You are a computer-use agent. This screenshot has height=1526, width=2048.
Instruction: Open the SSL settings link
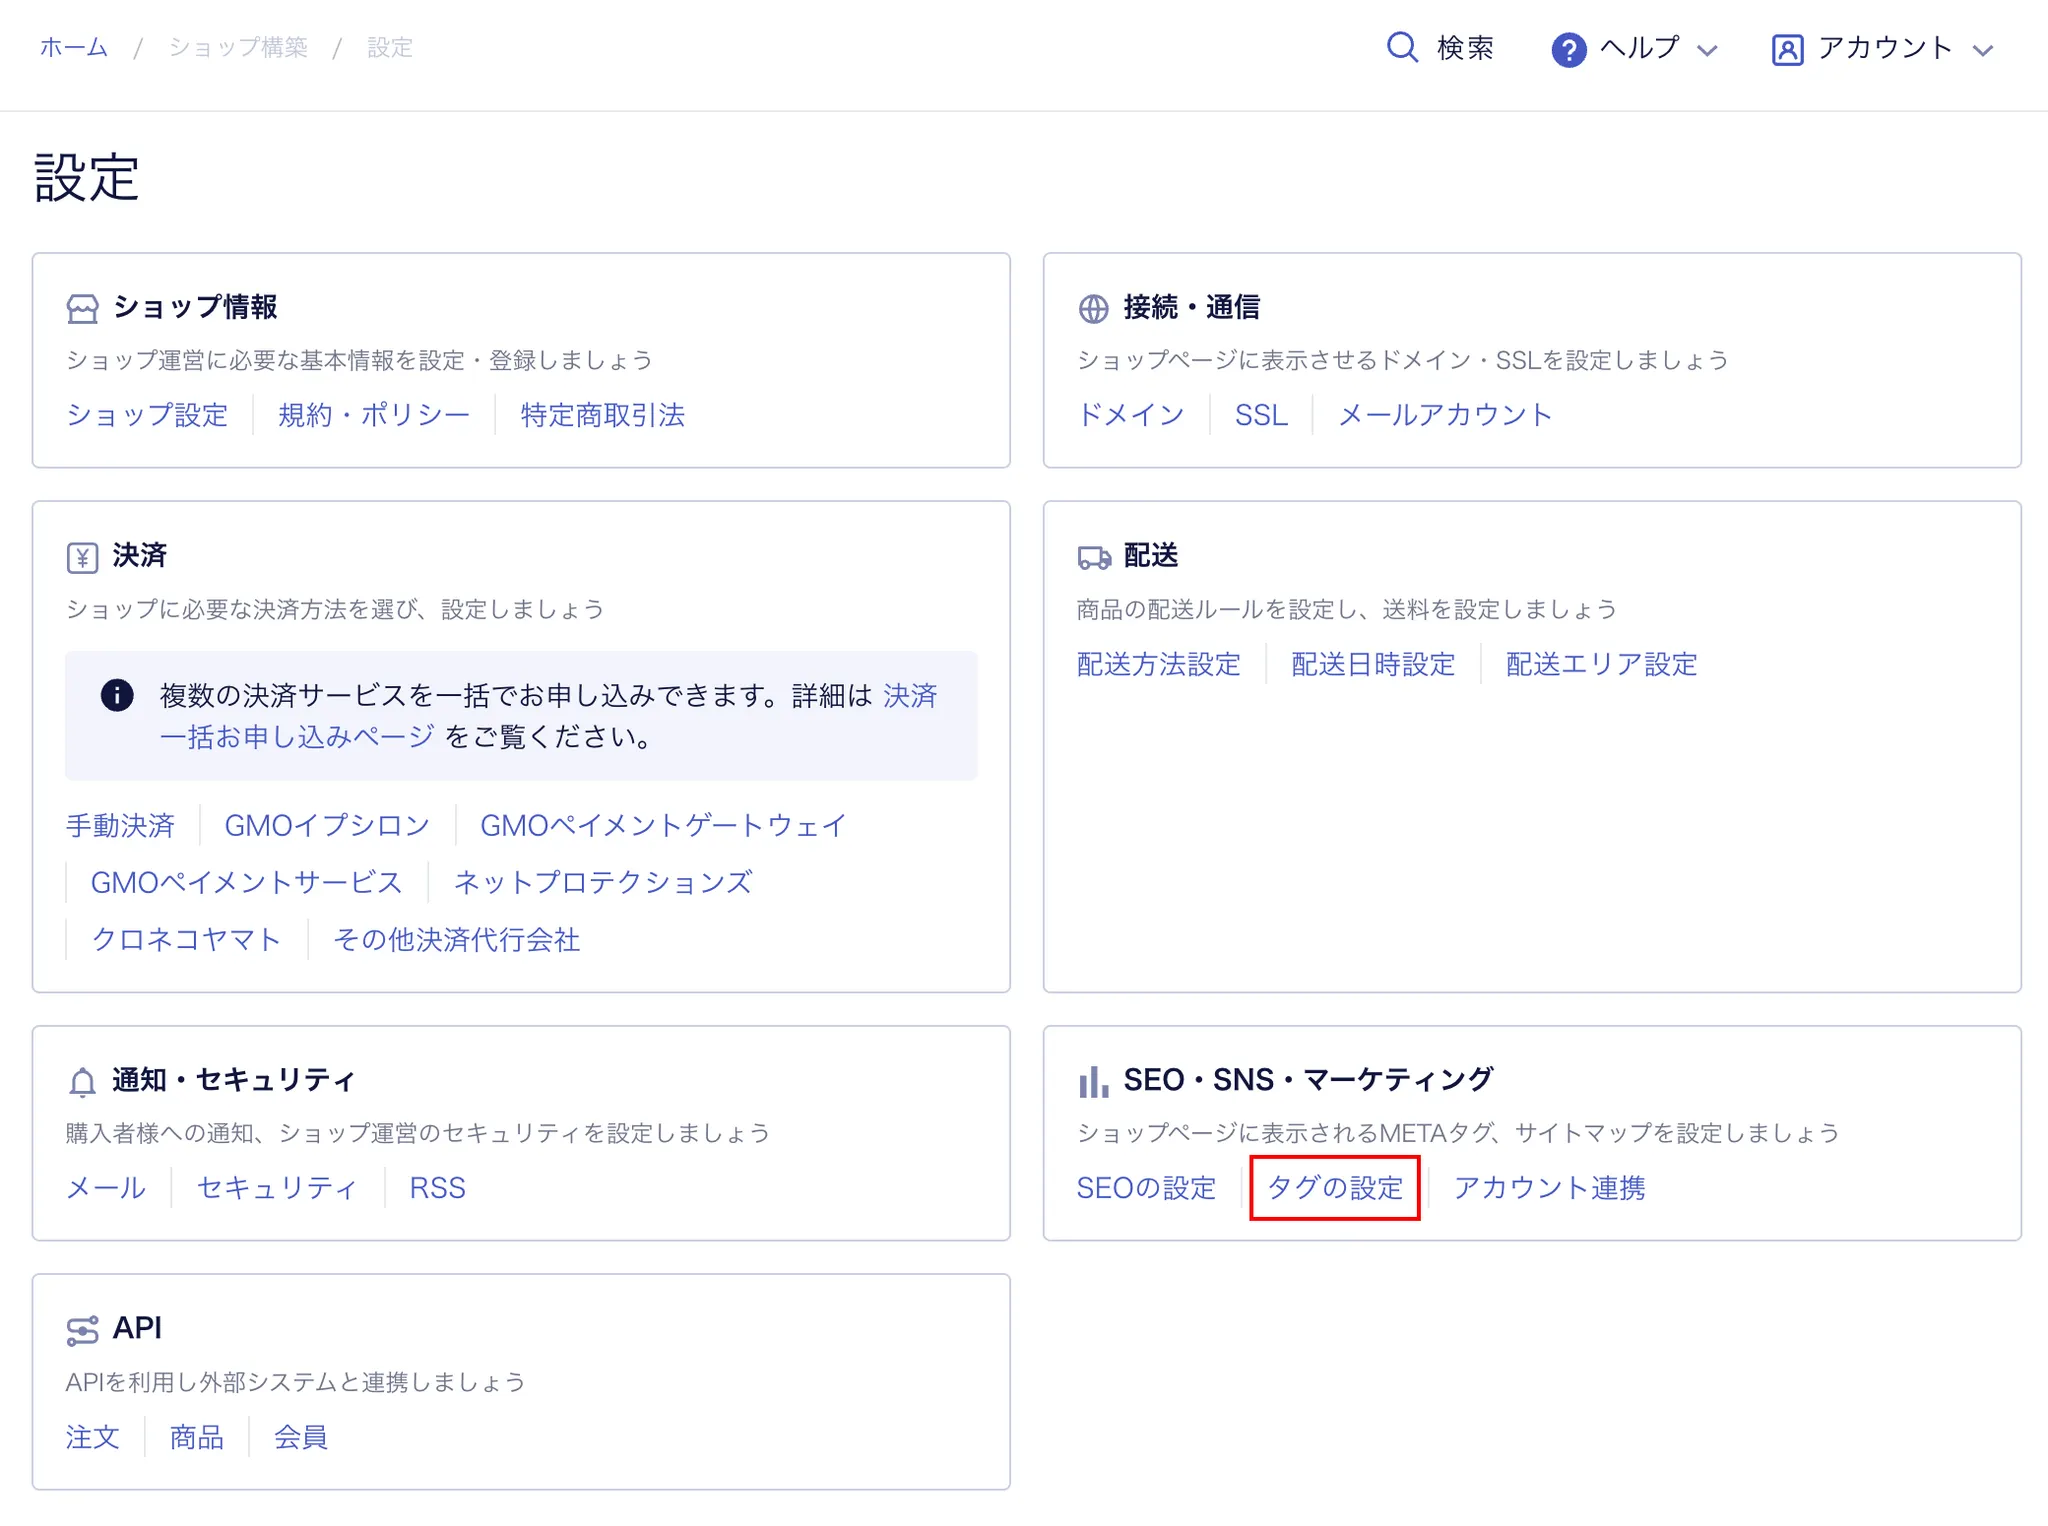[x=1261, y=415]
